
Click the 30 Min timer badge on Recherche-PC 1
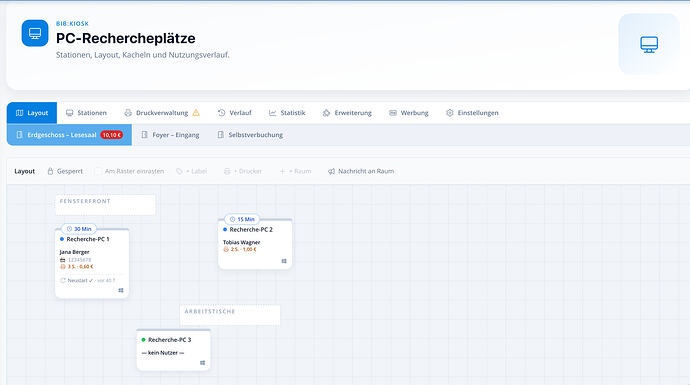coord(79,229)
